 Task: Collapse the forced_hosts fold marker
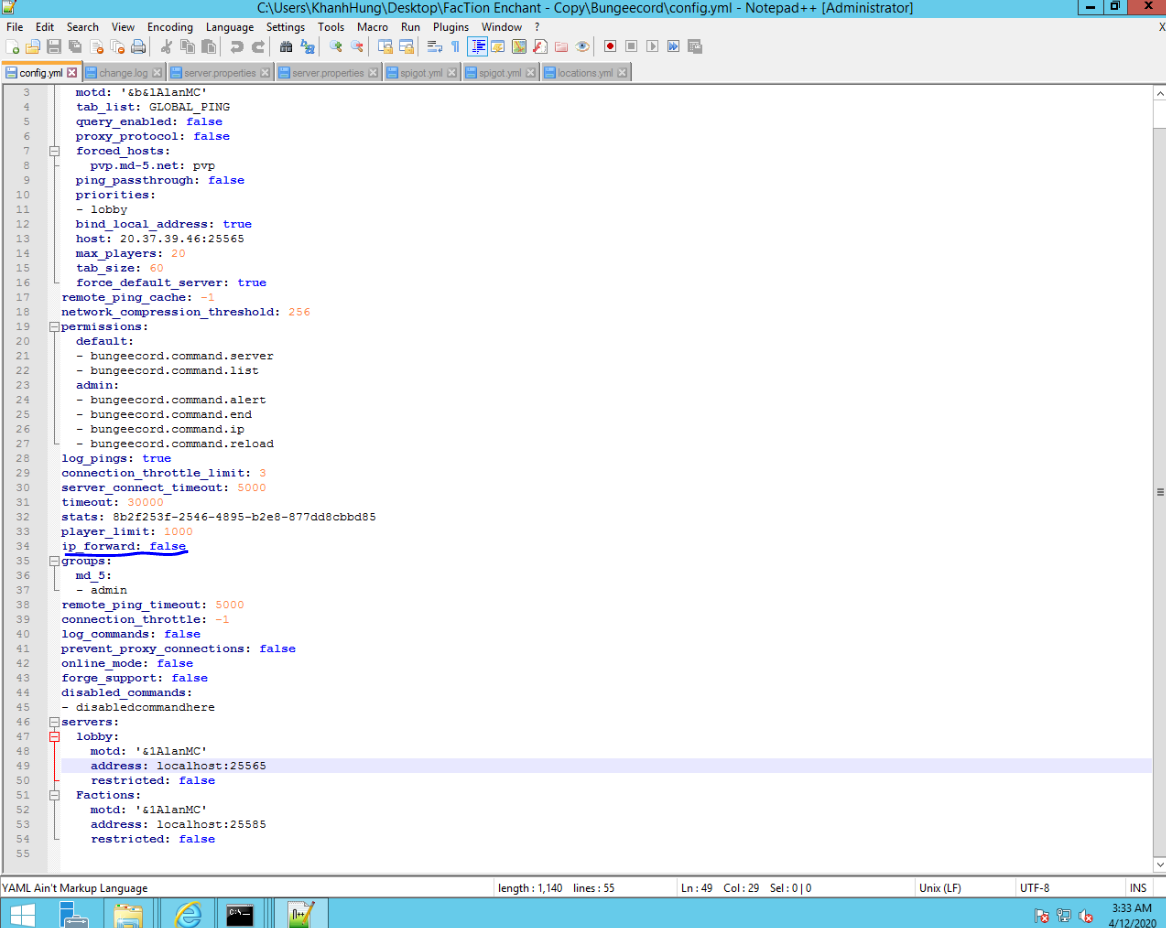[x=54, y=151]
